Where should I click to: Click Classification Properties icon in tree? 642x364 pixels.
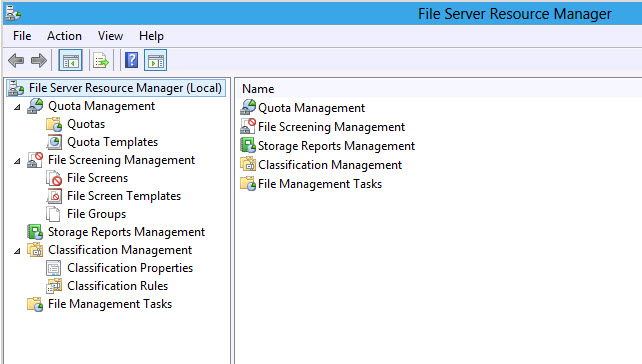[54, 268]
